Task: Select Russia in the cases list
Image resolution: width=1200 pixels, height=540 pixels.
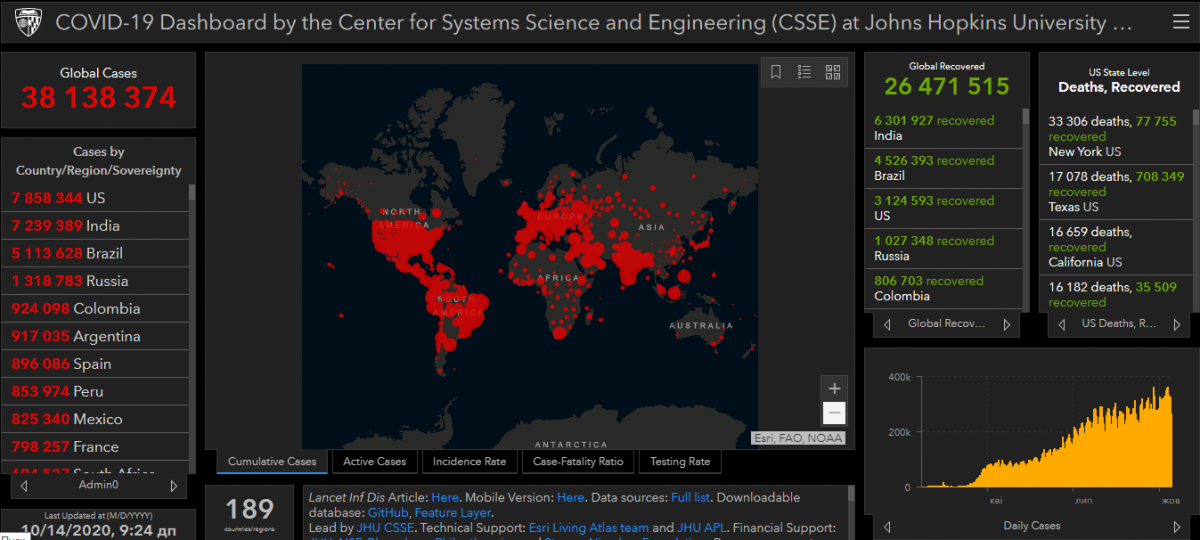Action: tap(95, 281)
